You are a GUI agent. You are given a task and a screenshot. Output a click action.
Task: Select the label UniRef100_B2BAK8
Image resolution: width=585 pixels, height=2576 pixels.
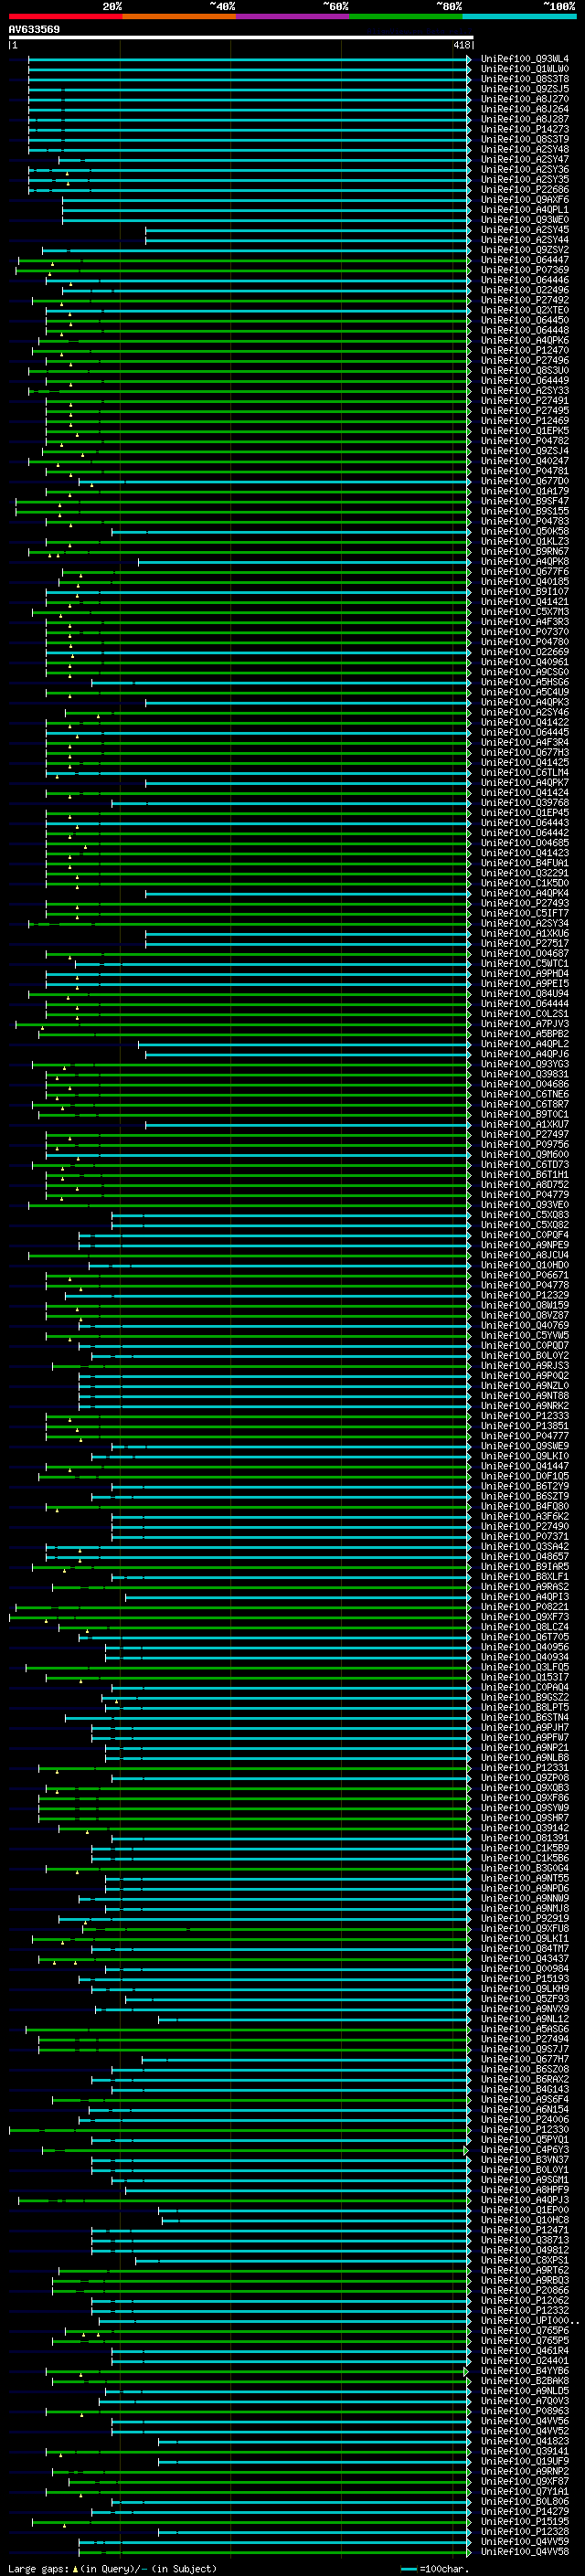525,2381
